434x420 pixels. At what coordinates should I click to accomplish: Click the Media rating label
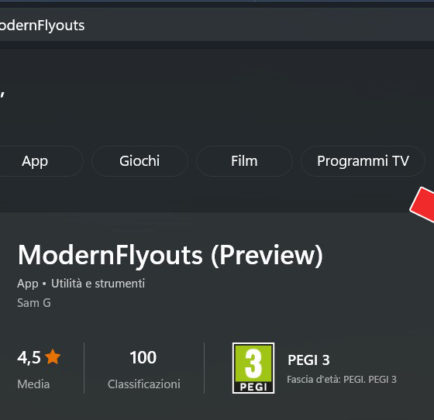click(33, 384)
